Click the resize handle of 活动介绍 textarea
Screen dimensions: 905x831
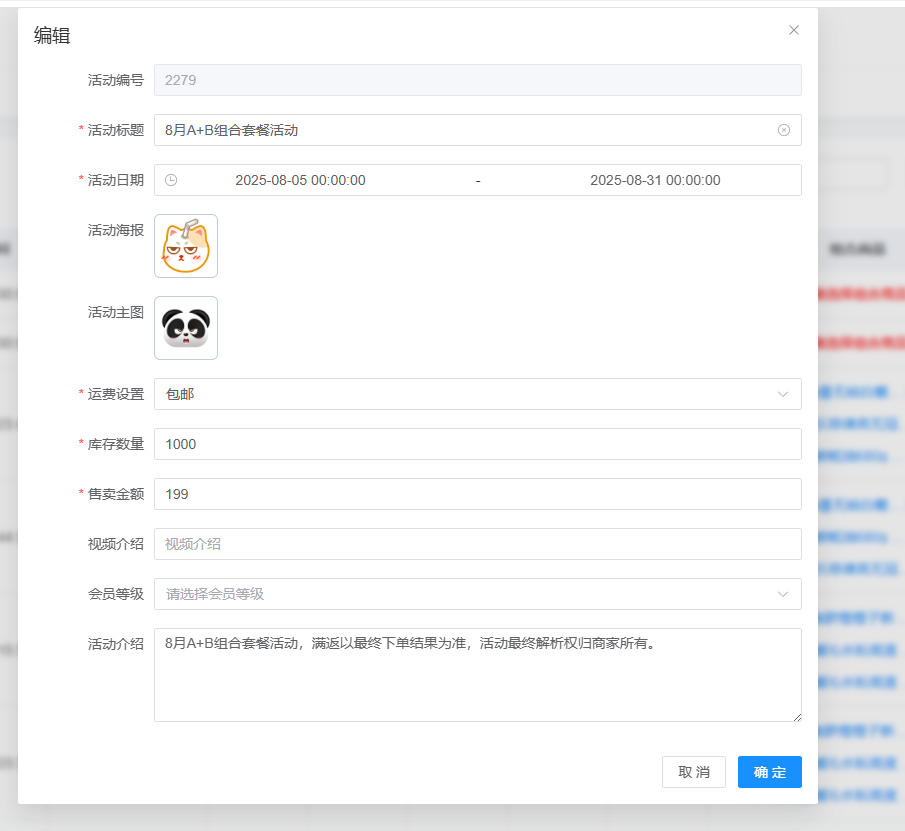(797, 717)
